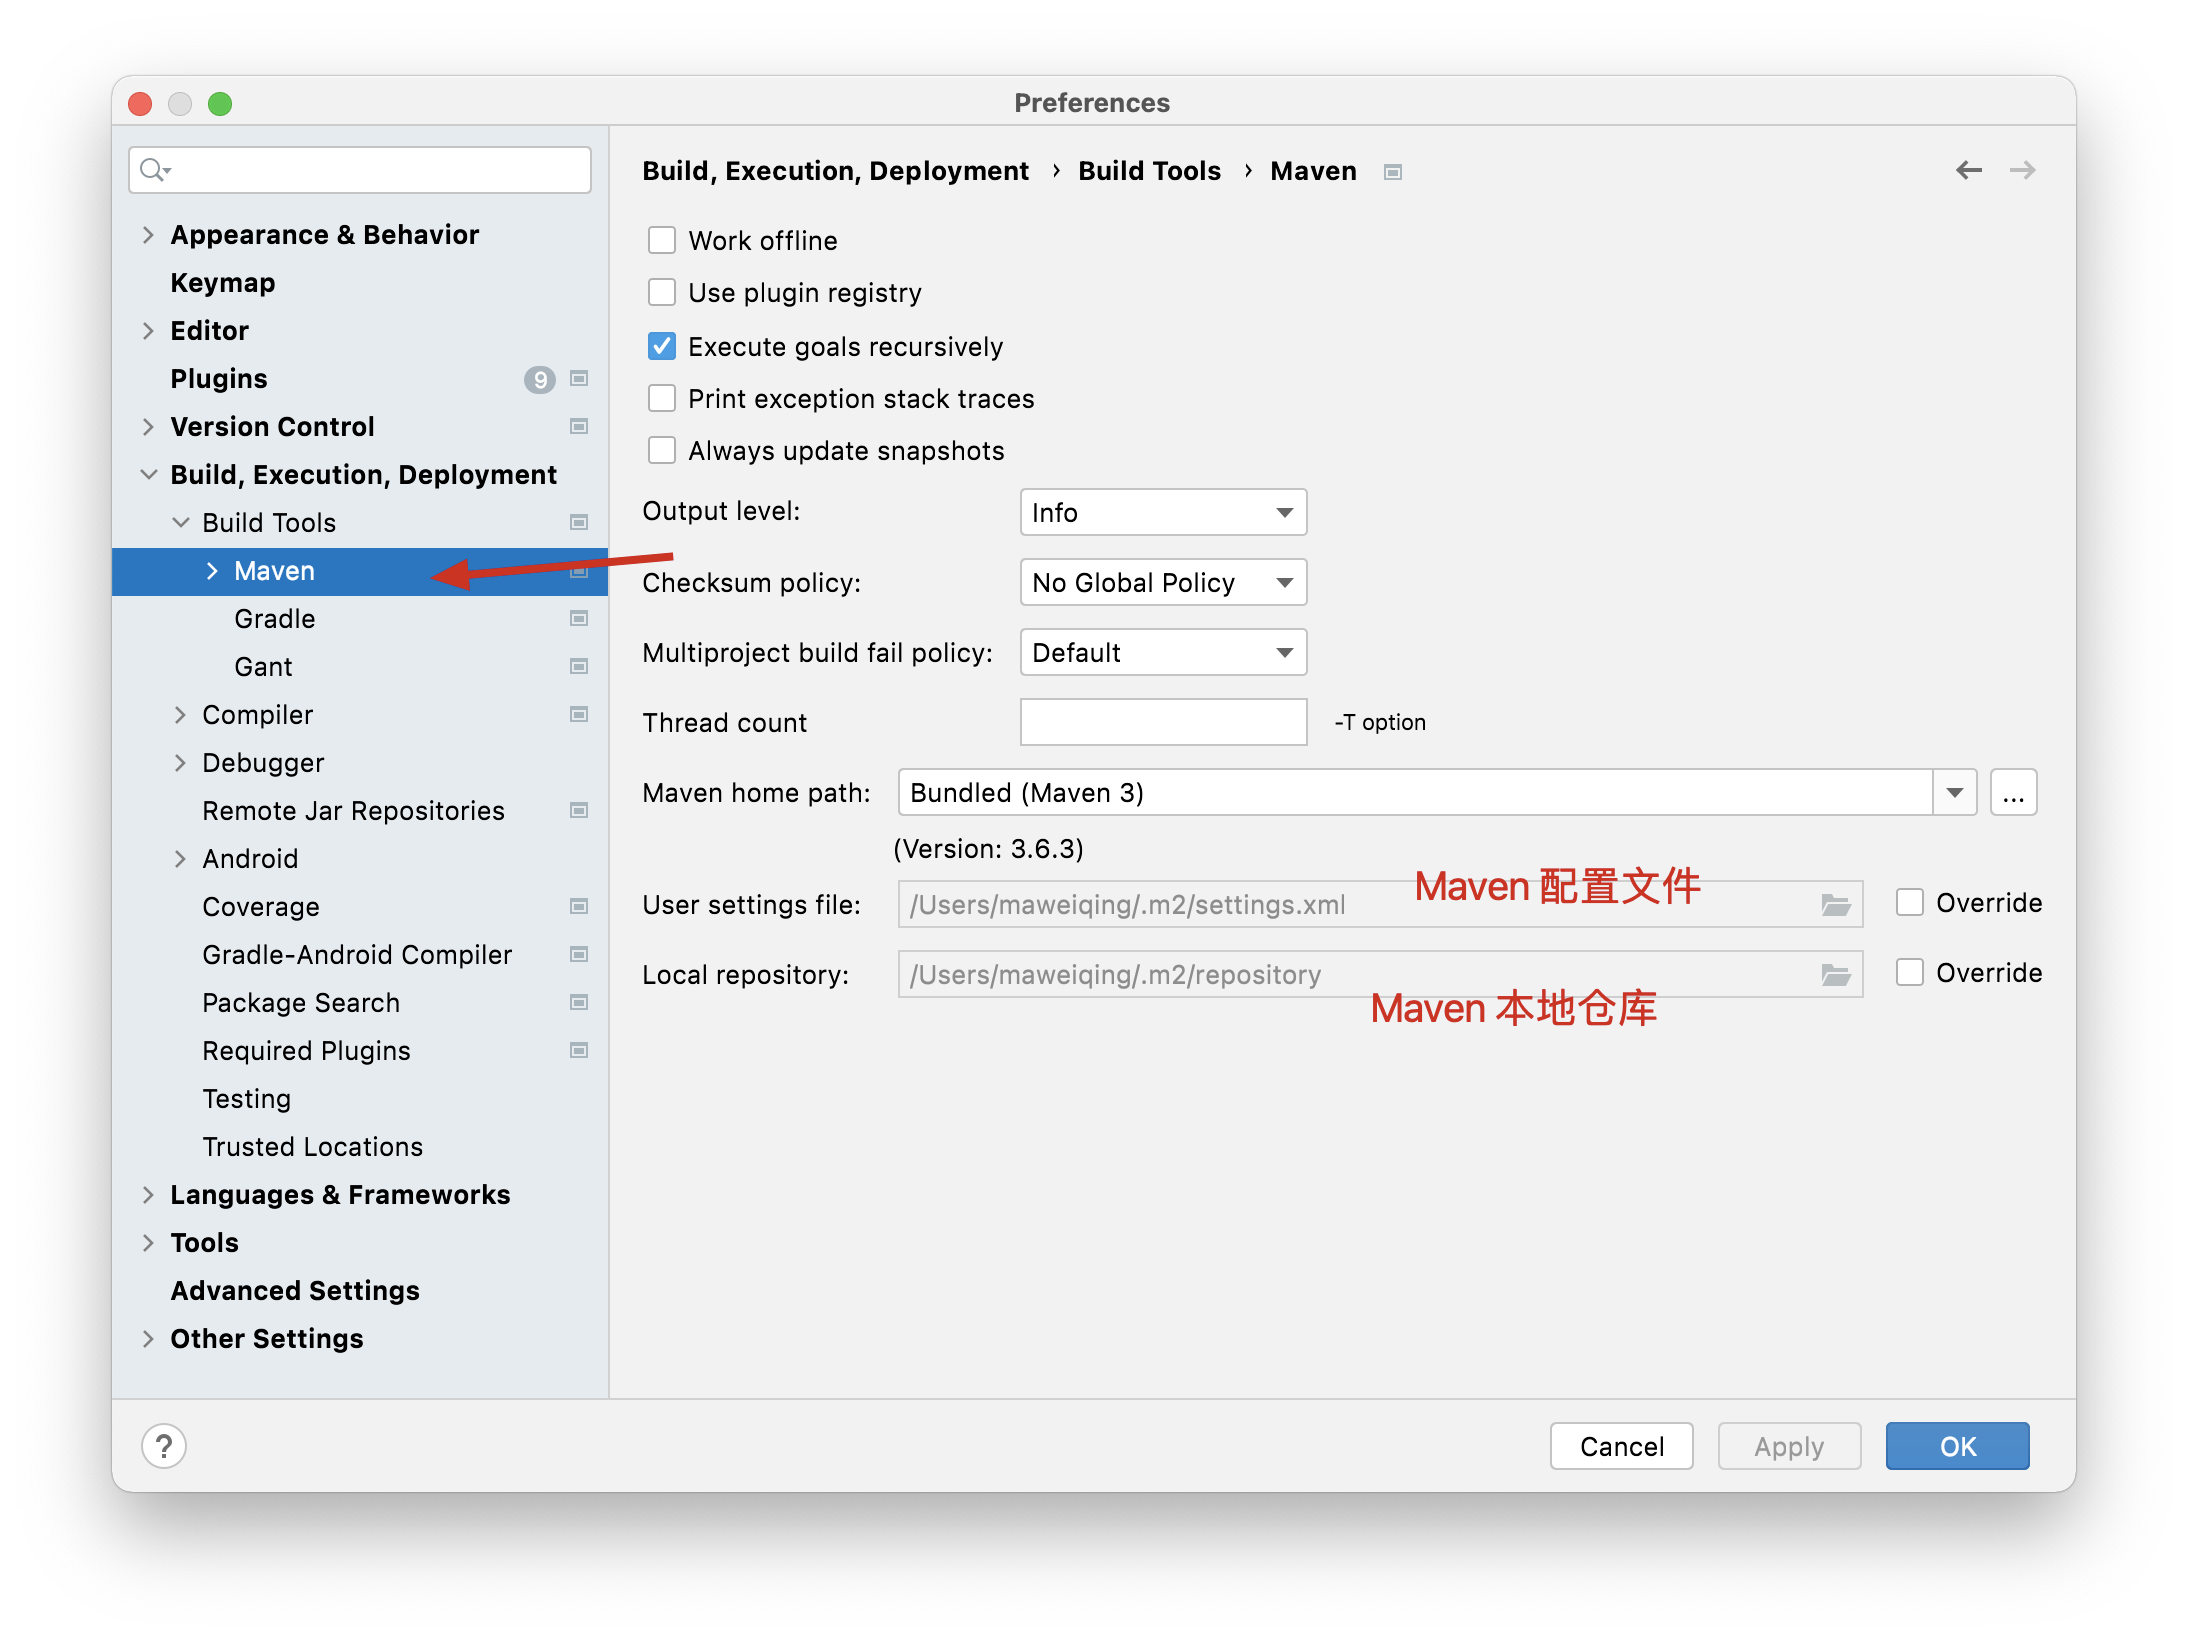The height and width of the screenshot is (1640, 2188).
Task: Select Gradle in the settings tree
Action: point(275,619)
